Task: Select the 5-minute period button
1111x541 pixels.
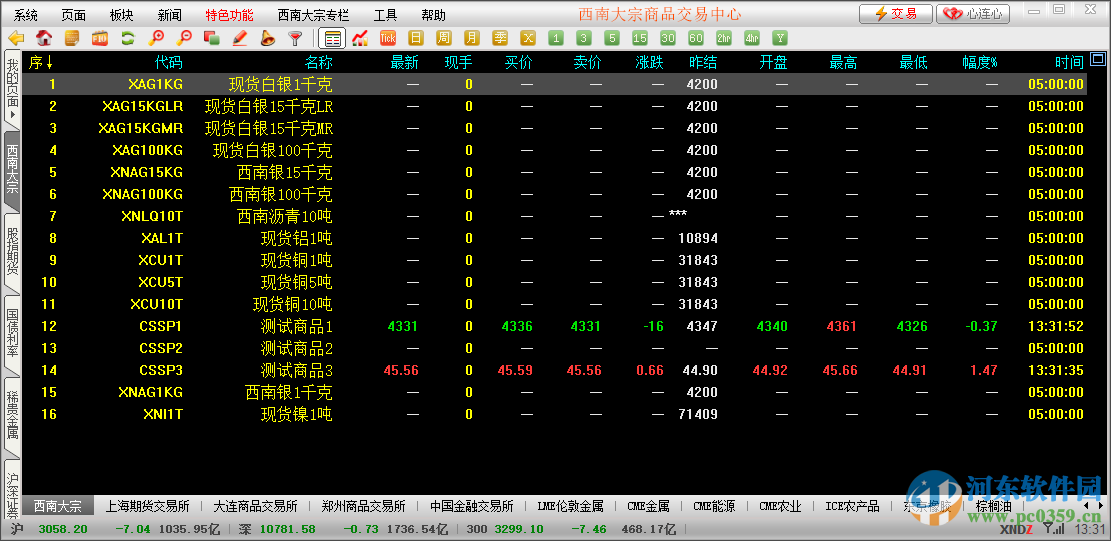Action: [612, 38]
